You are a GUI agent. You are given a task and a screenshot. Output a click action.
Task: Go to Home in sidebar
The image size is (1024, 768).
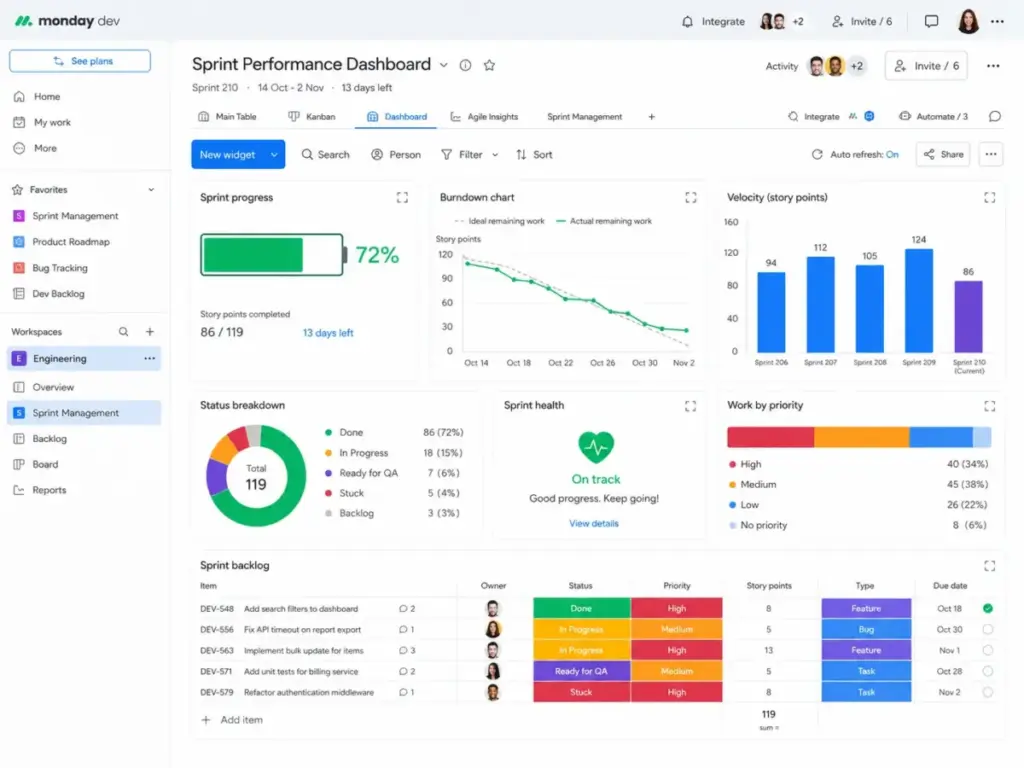pyautogui.click(x=46, y=97)
